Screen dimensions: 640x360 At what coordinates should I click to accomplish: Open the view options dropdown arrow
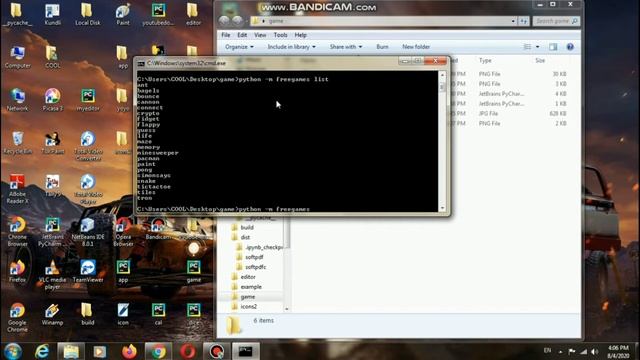[x=538, y=47]
